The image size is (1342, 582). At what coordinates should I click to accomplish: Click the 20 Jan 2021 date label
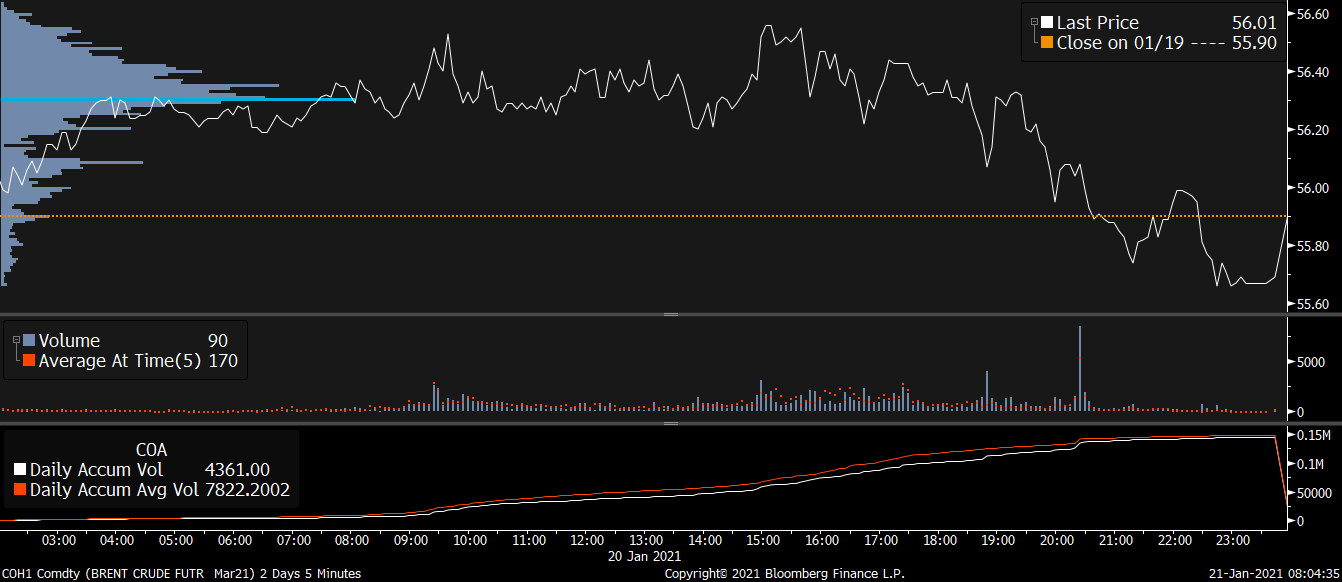point(644,555)
